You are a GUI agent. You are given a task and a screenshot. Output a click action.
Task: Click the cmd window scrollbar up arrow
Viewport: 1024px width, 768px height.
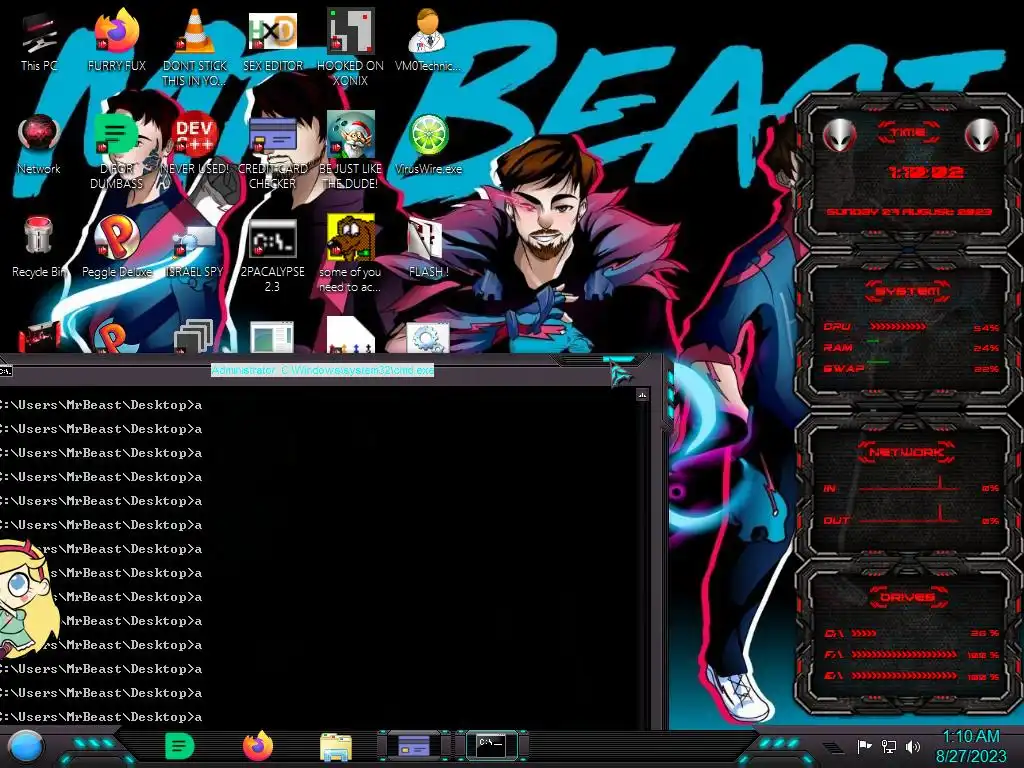[642, 394]
